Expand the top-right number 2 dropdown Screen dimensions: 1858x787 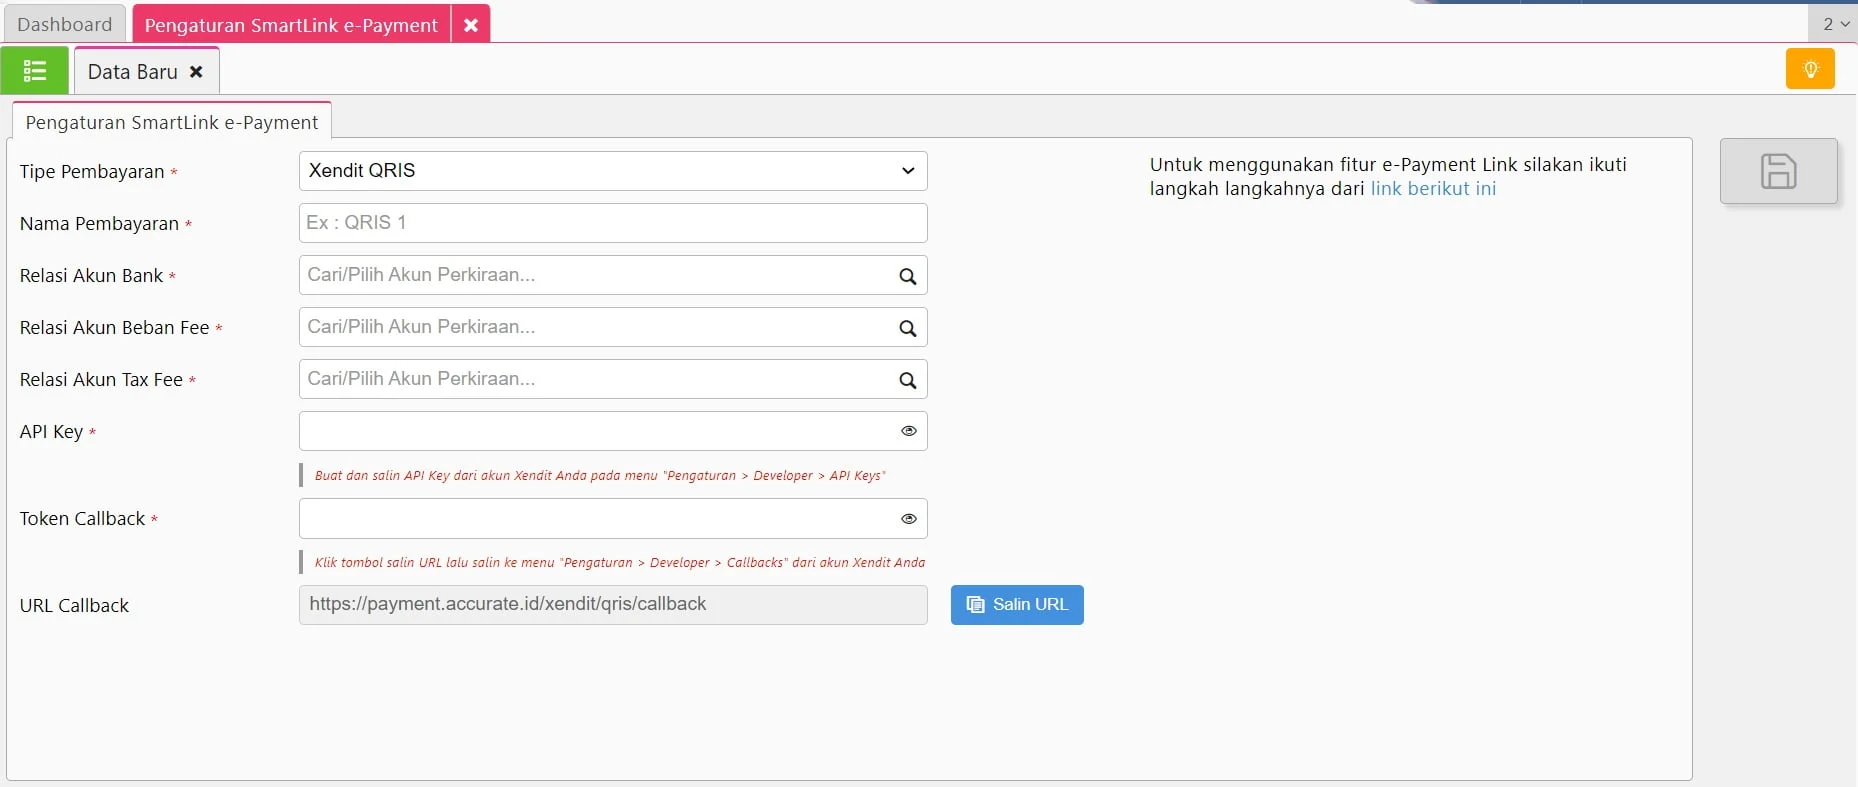tap(1834, 24)
